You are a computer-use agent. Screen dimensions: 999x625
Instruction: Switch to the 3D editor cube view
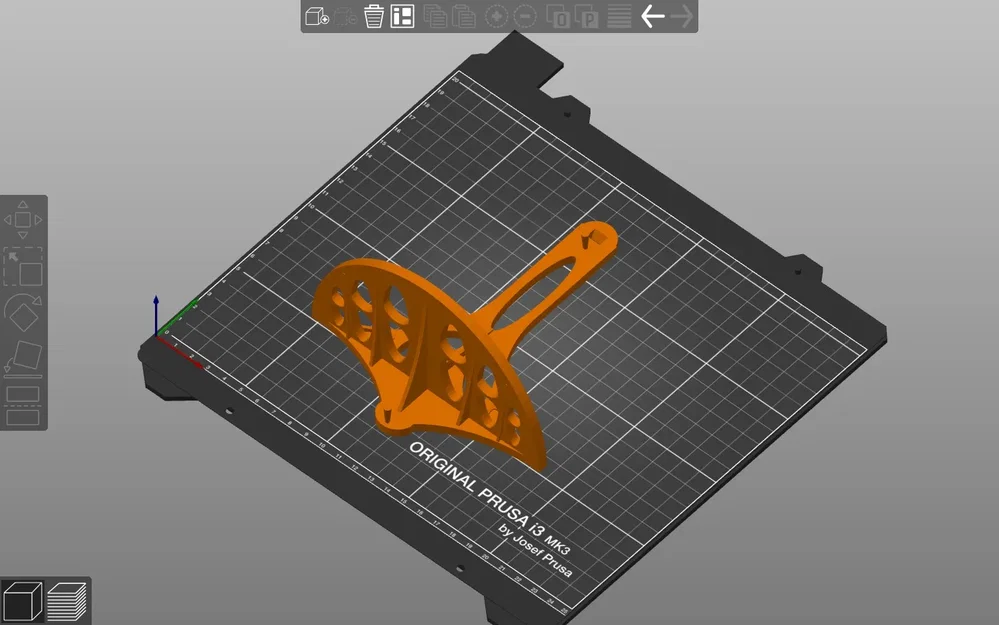(22, 601)
